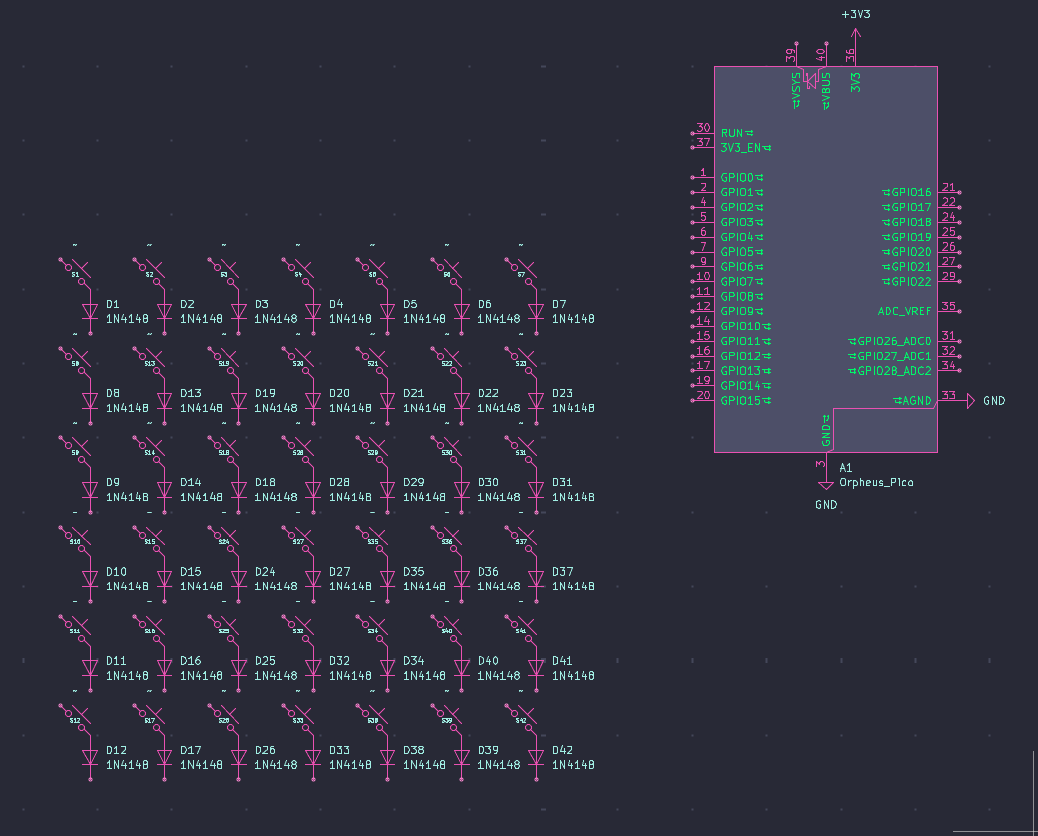Select the 3V3_EN pin
This screenshot has width=1038, height=836.
coord(745,148)
